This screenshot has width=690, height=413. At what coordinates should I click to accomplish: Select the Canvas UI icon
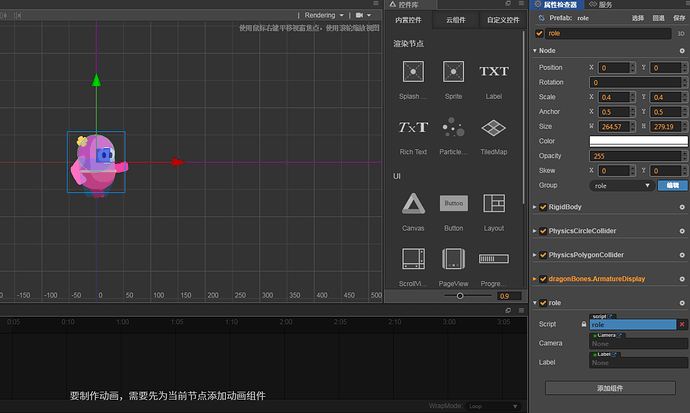coord(413,204)
